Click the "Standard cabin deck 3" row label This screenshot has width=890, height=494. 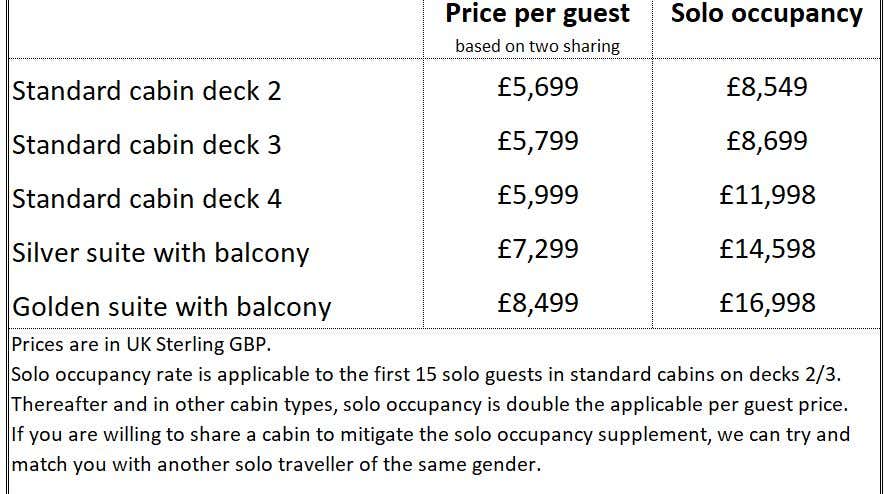coord(147,145)
